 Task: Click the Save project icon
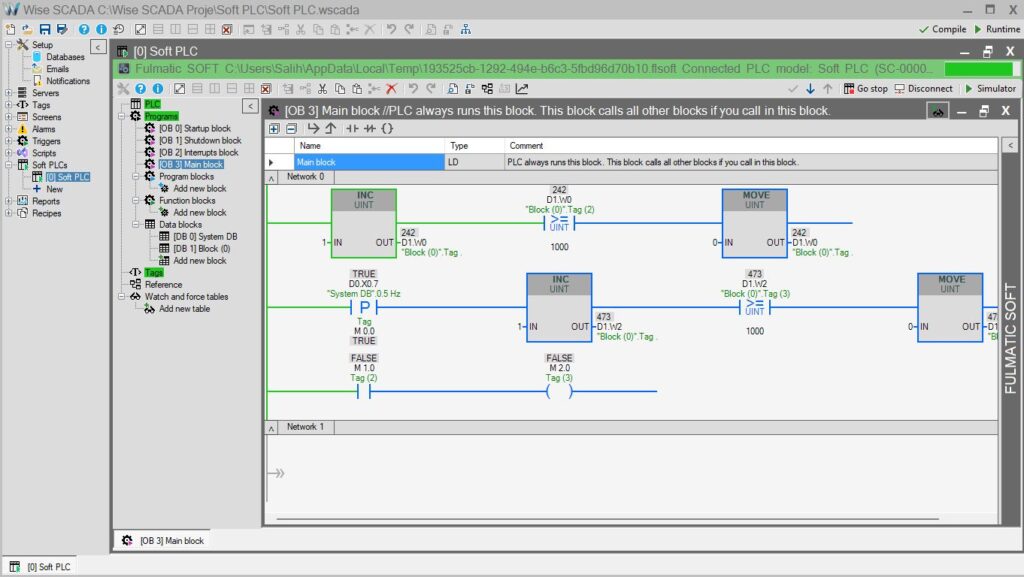(46, 29)
